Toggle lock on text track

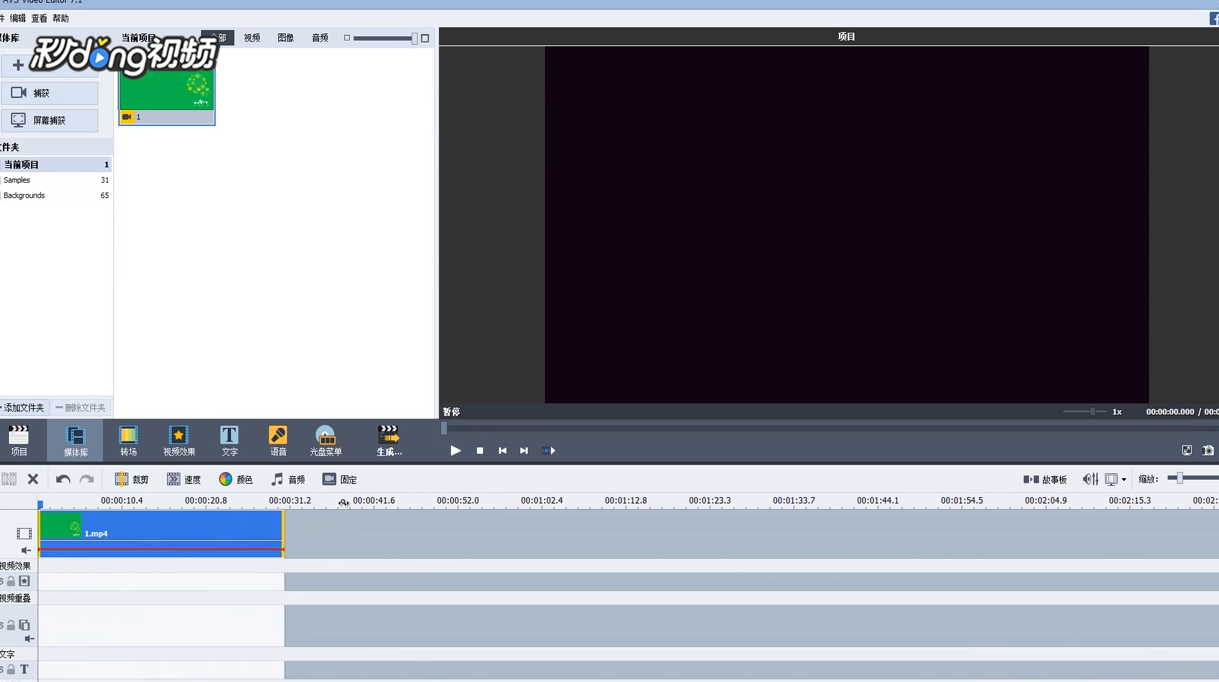(11, 669)
